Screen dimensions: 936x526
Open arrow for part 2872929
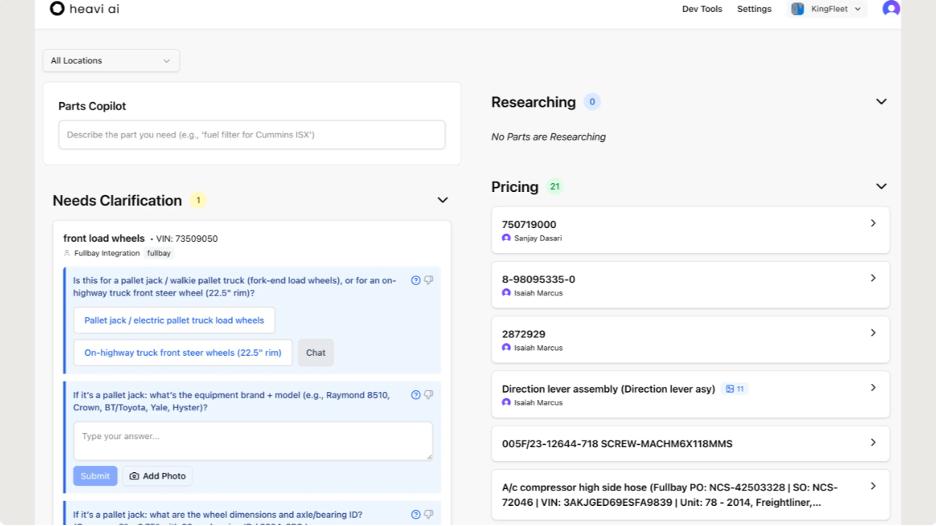click(x=873, y=333)
